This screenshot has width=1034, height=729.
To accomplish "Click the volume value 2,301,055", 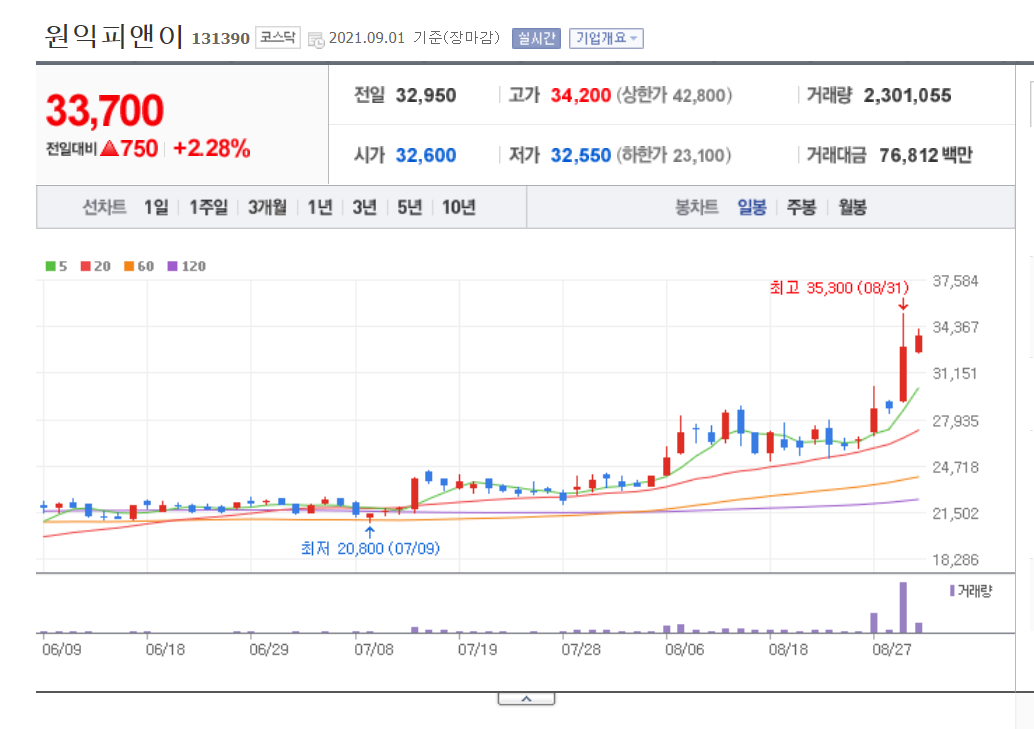I will pyautogui.click(x=907, y=96).
